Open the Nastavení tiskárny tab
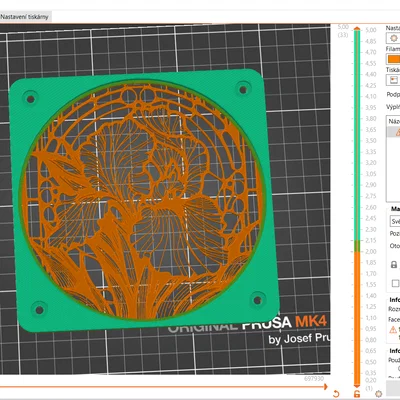 (x=25, y=17)
